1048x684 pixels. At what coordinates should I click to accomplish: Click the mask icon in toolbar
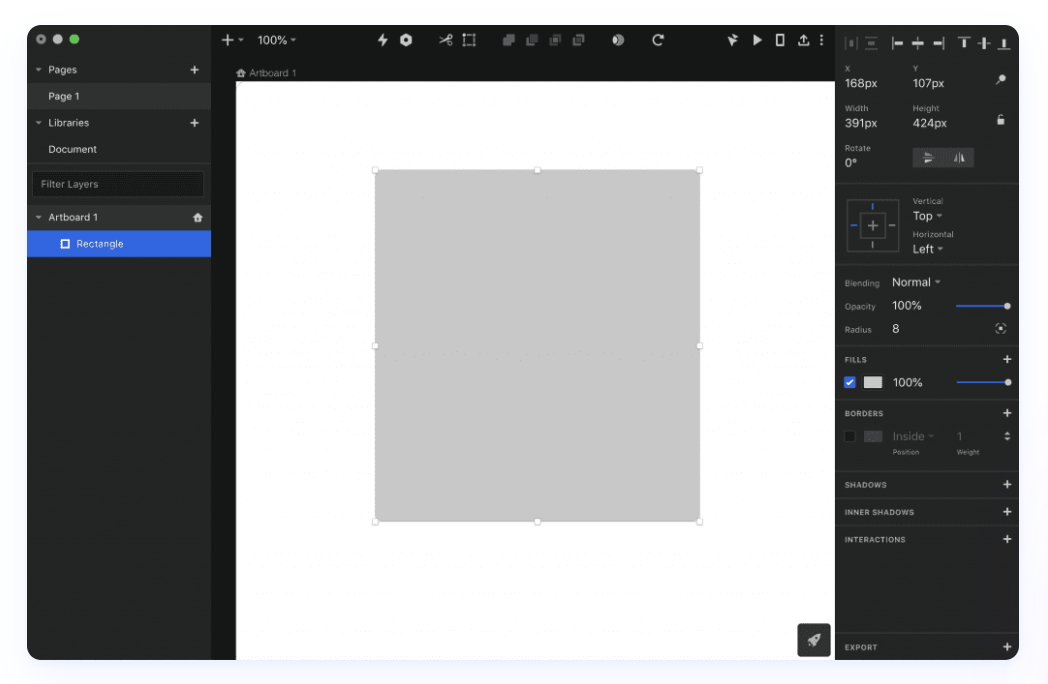(x=618, y=40)
